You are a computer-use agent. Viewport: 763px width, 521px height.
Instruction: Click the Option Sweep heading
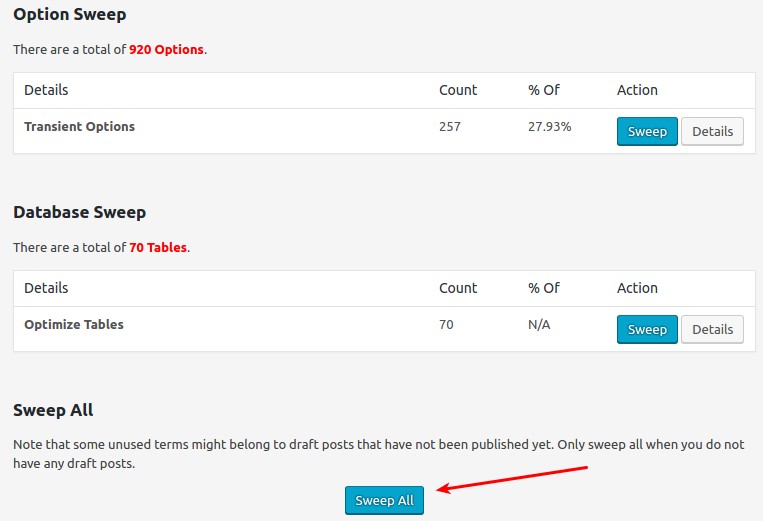click(70, 15)
